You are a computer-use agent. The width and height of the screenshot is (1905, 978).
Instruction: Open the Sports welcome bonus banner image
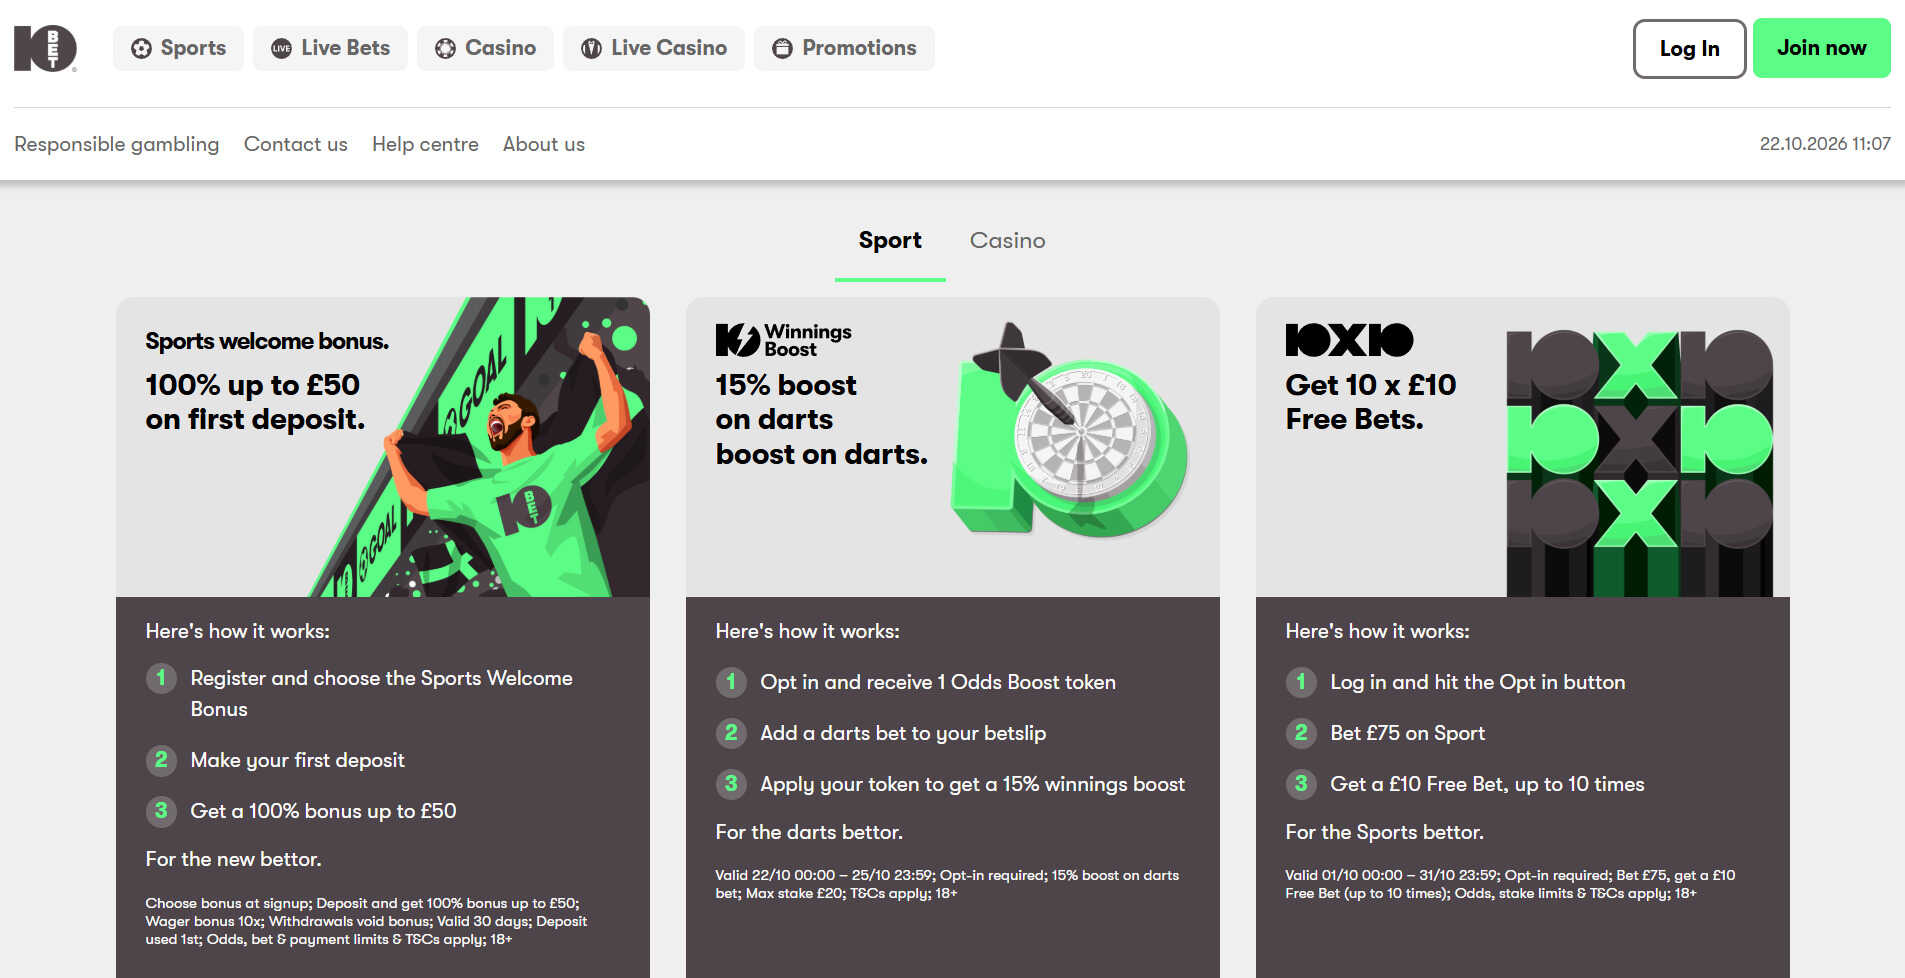coord(383,447)
